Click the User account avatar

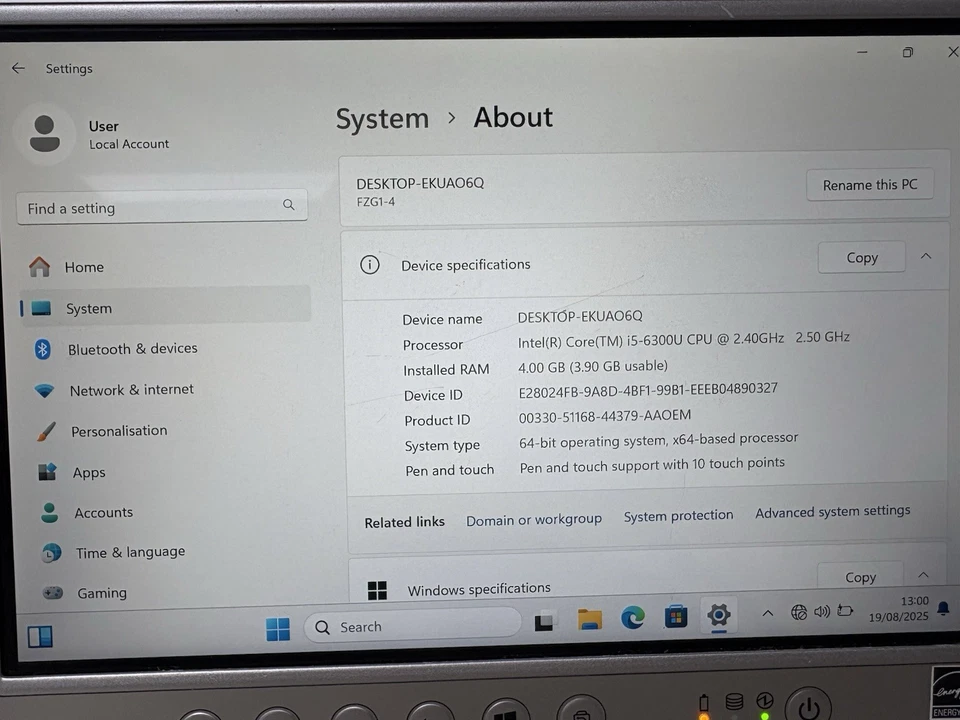coord(45,133)
